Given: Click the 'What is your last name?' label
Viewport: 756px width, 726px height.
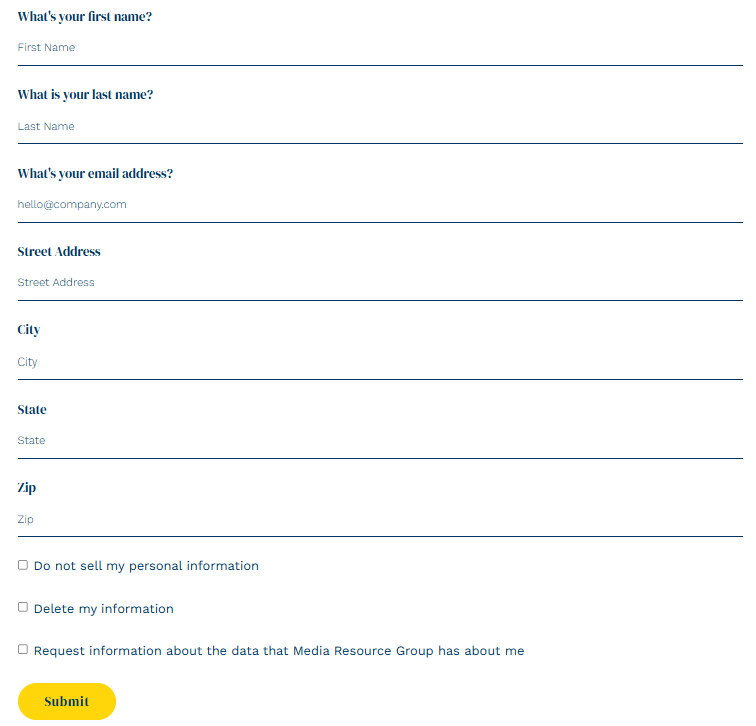Looking at the screenshot, I should point(85,95).
